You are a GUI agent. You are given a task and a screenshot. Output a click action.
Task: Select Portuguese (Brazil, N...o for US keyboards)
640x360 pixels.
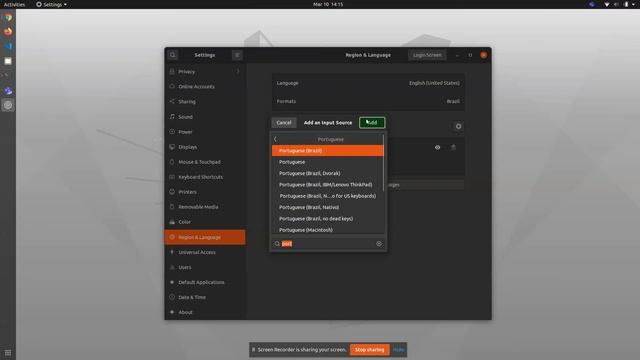(x=327, y=196)
